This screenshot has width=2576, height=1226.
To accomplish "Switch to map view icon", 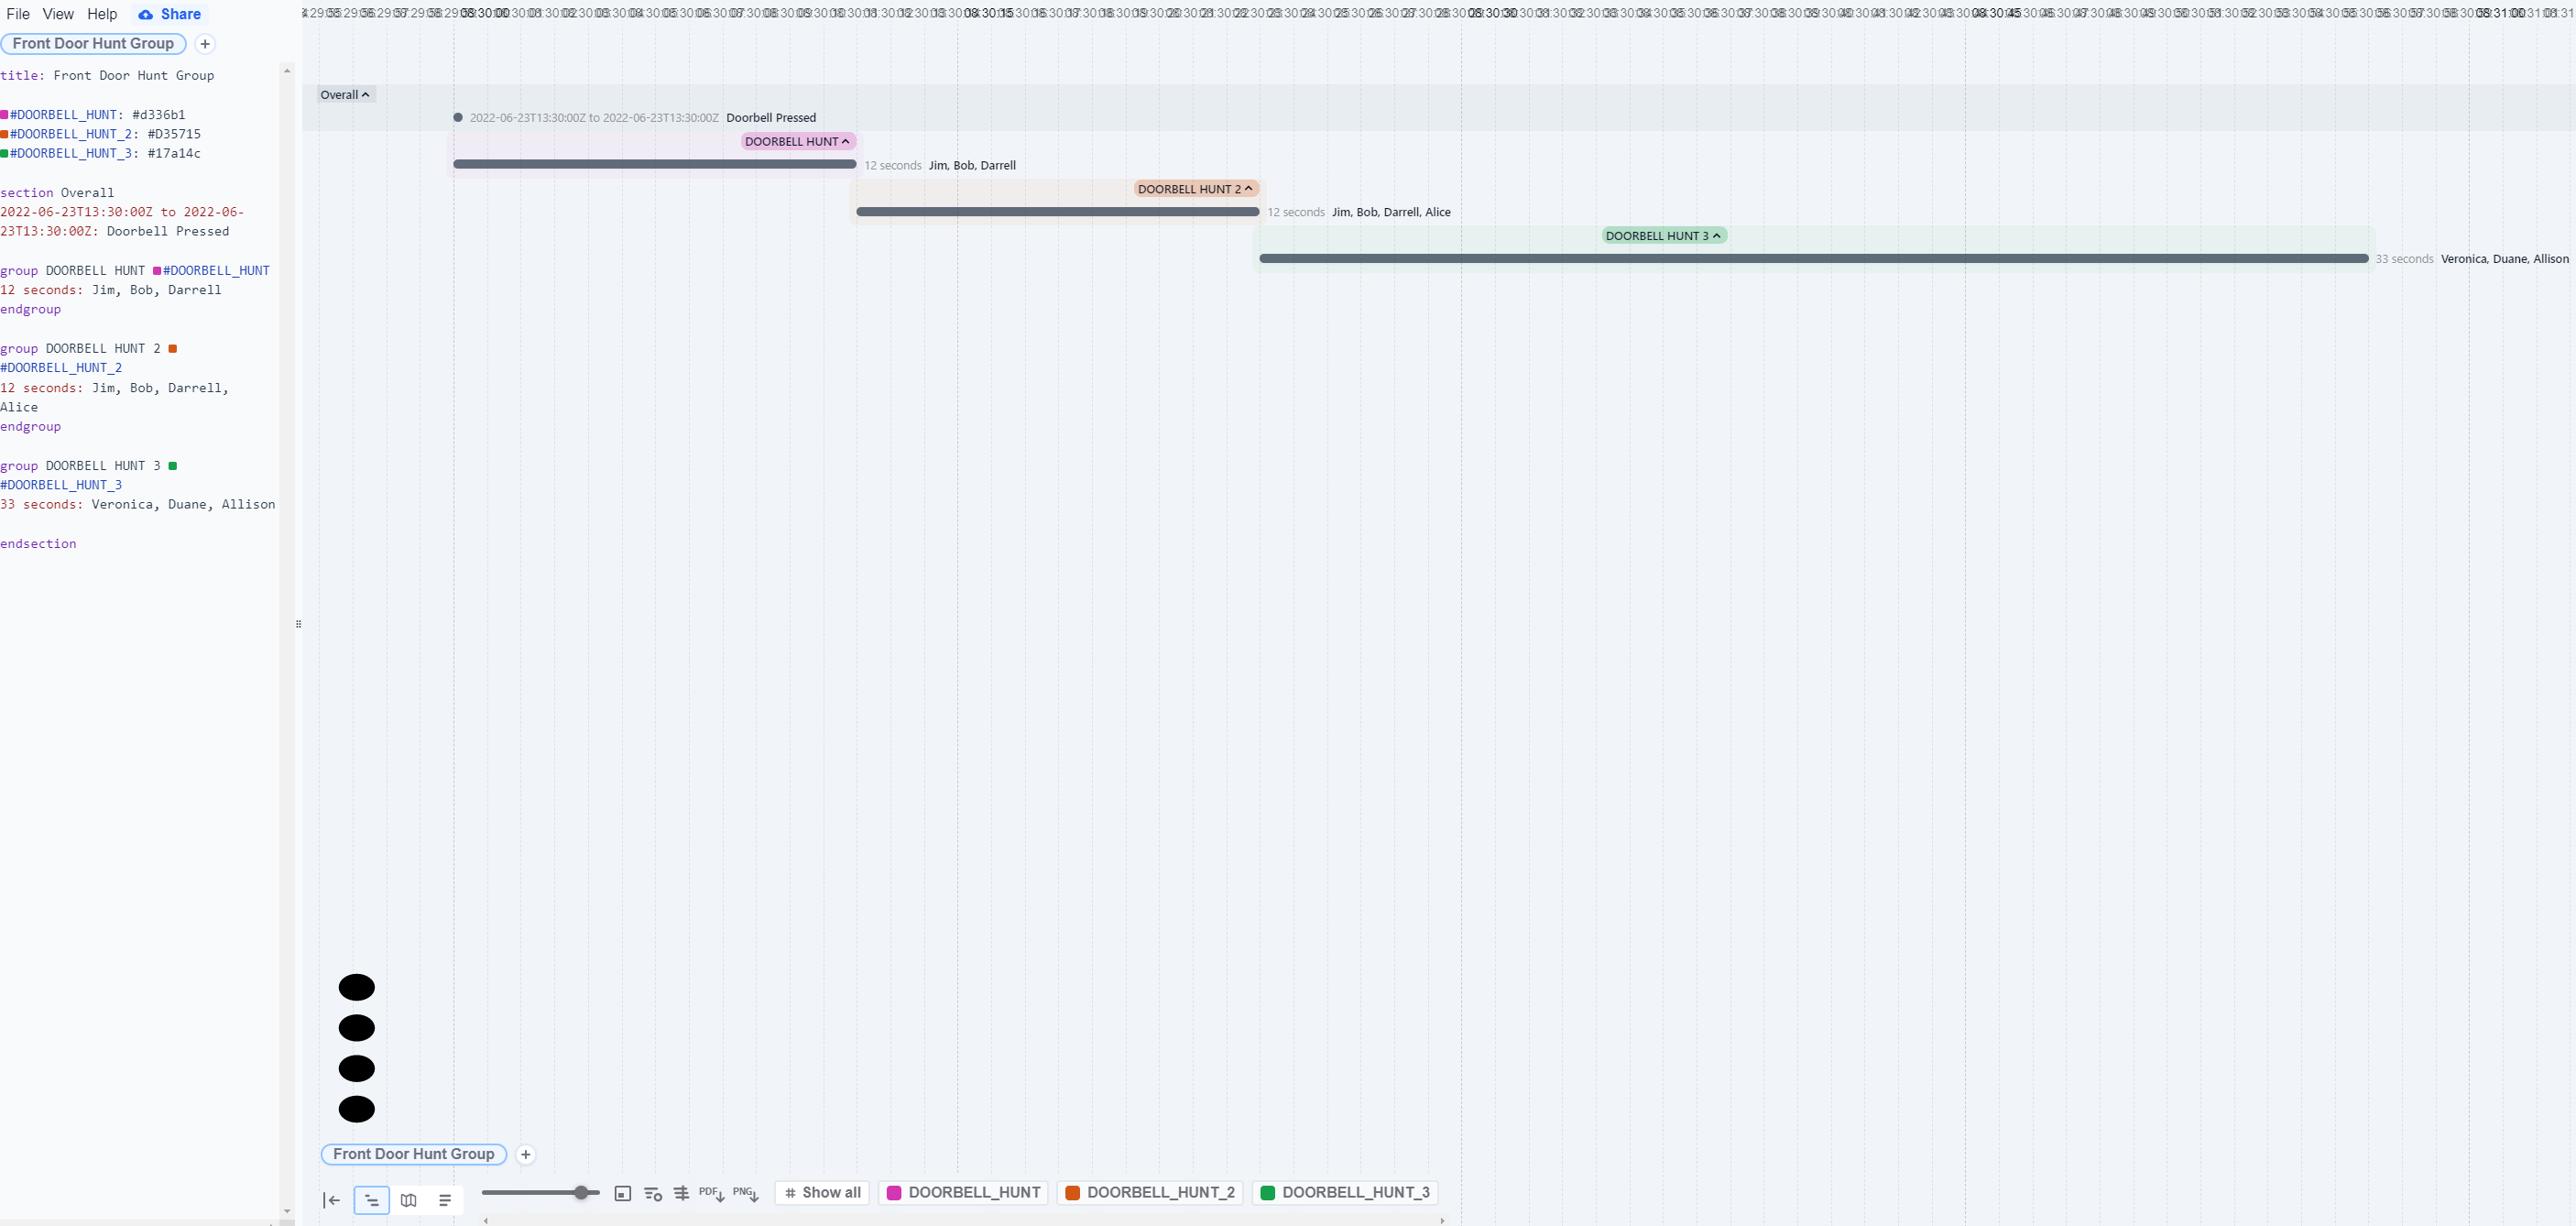I will pos(408,1200).
